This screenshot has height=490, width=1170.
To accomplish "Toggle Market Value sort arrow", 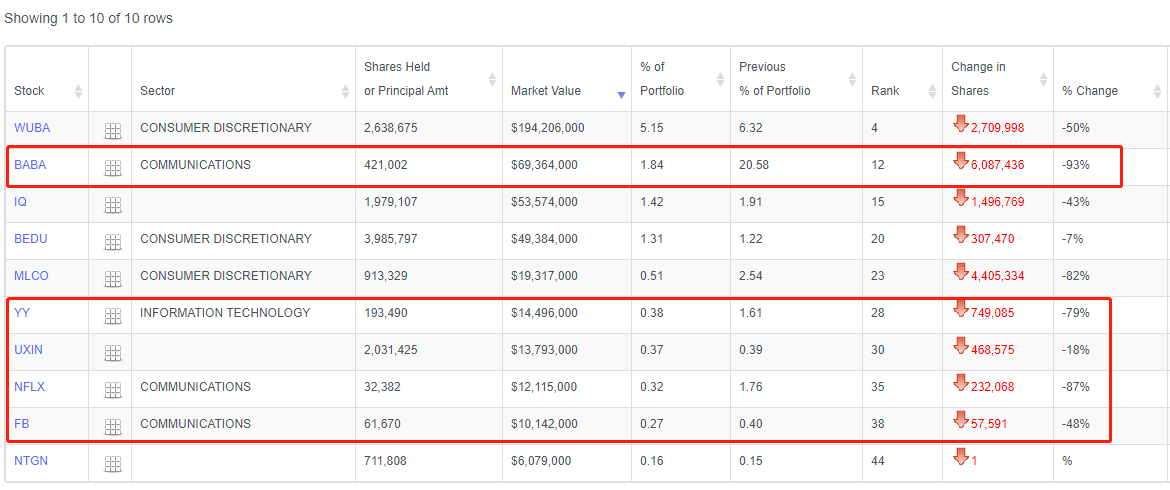I will pos(622,95).
